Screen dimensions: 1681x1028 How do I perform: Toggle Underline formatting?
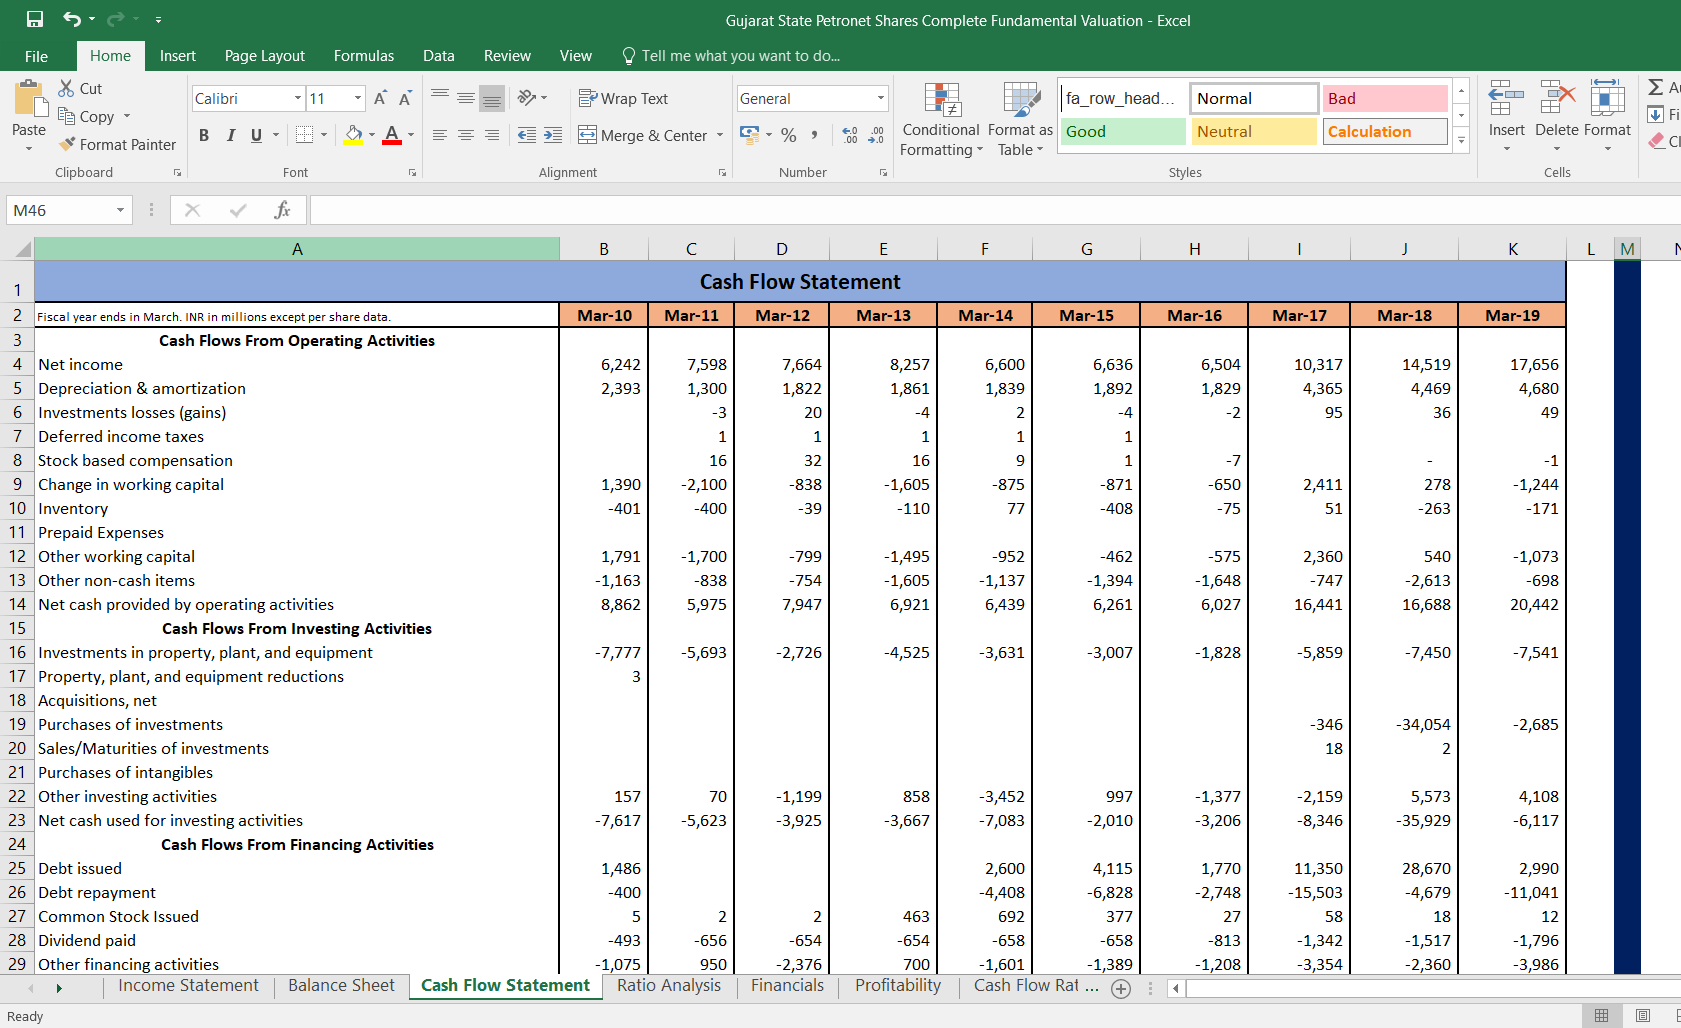(x=257, y=135)
